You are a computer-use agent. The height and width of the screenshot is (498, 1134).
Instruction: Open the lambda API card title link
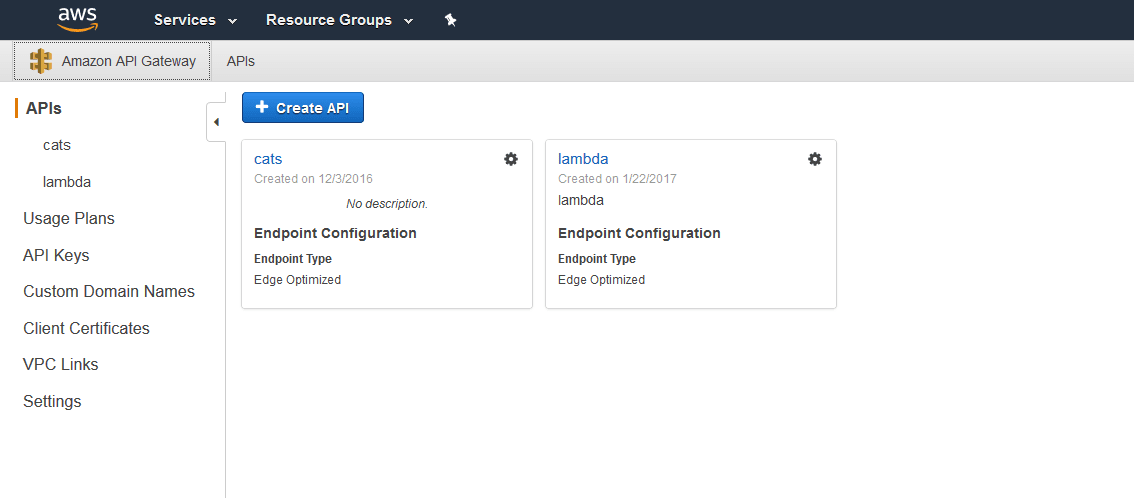pos(583,159)
